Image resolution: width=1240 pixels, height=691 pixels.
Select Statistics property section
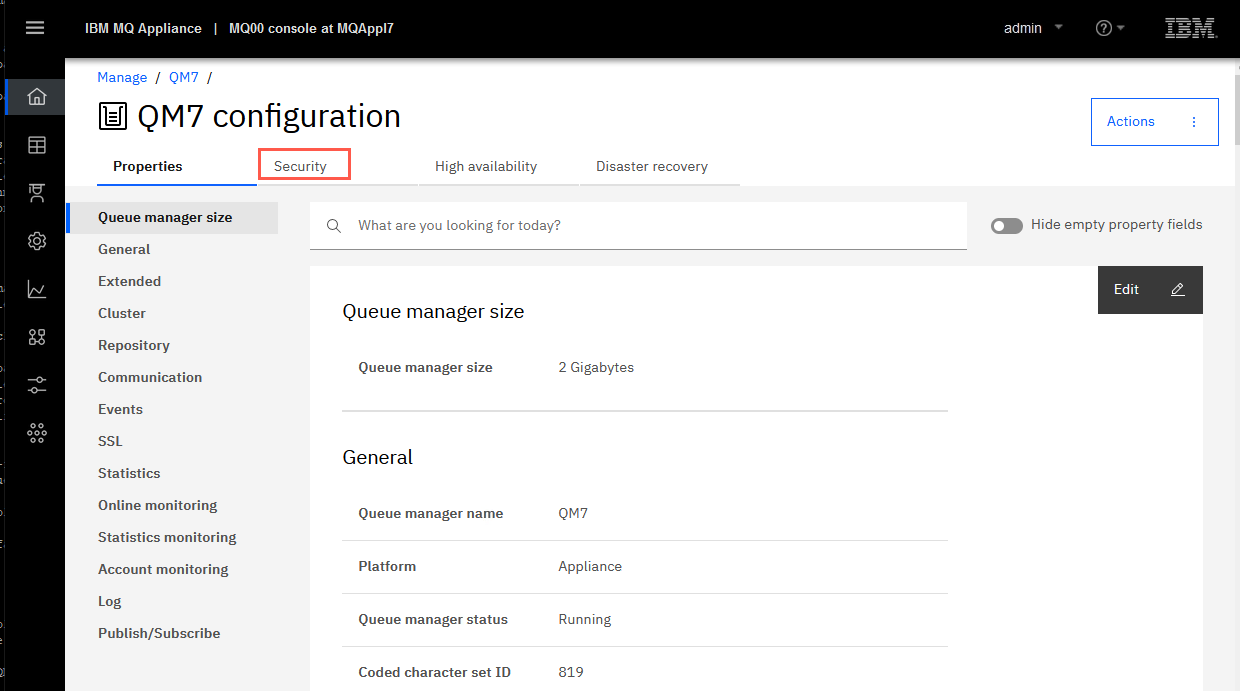(129, 474)
